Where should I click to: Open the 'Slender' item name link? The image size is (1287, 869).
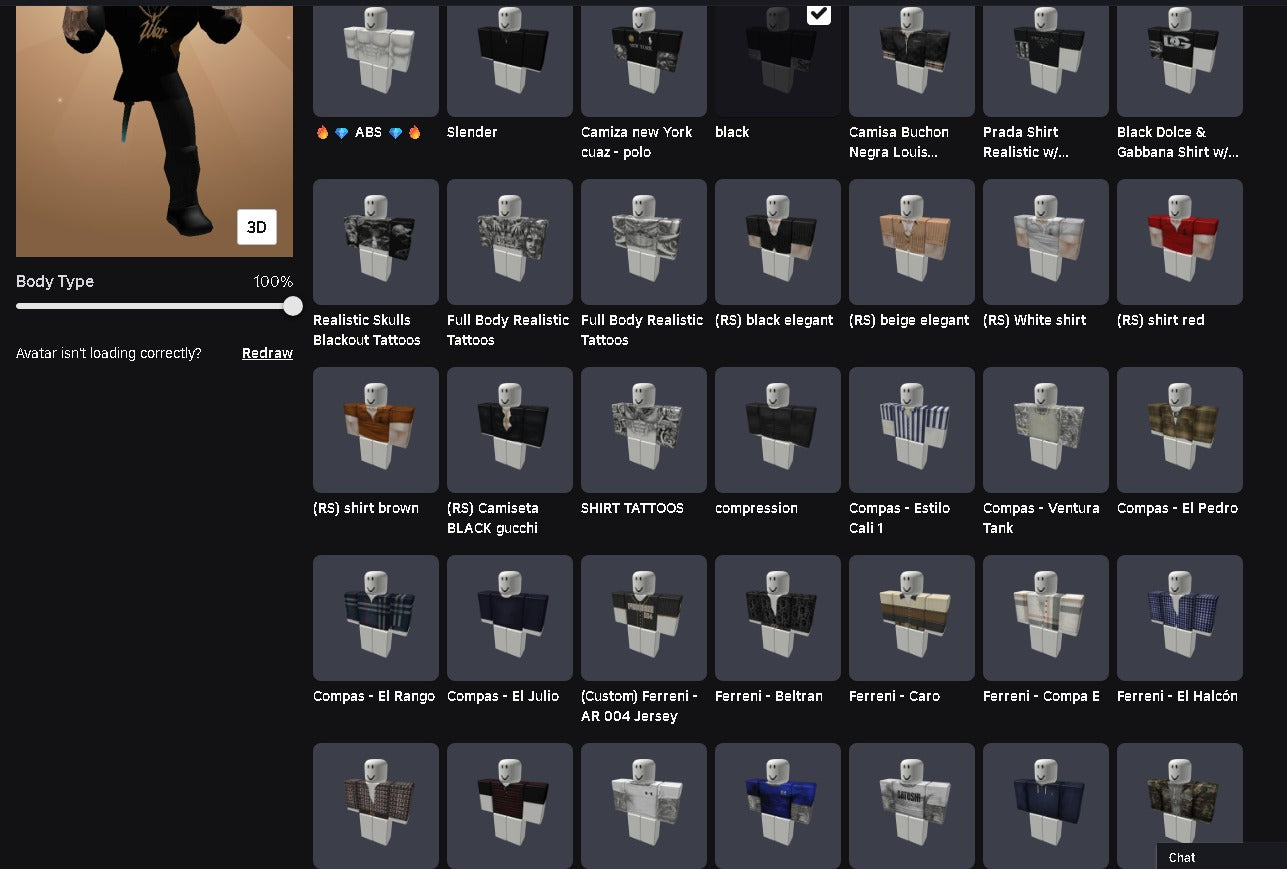pos(472,132)
